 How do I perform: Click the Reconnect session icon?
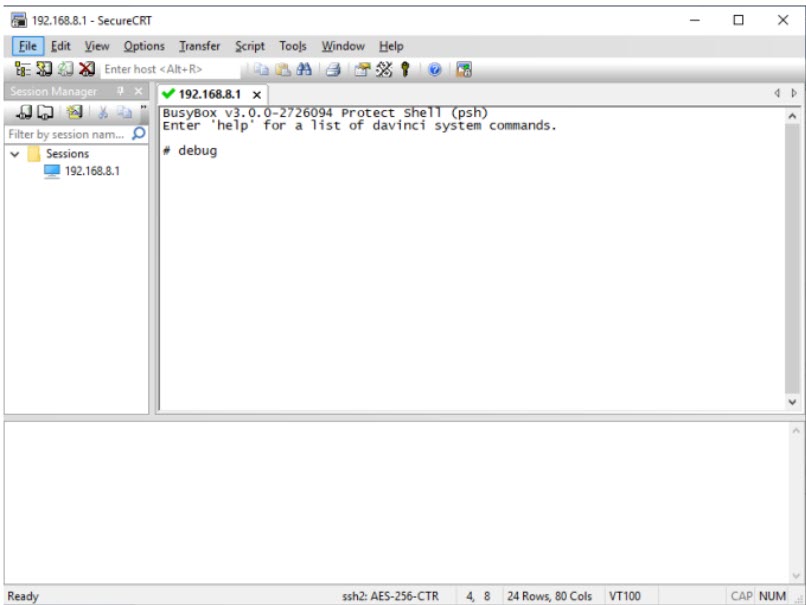tap(66, 69)
